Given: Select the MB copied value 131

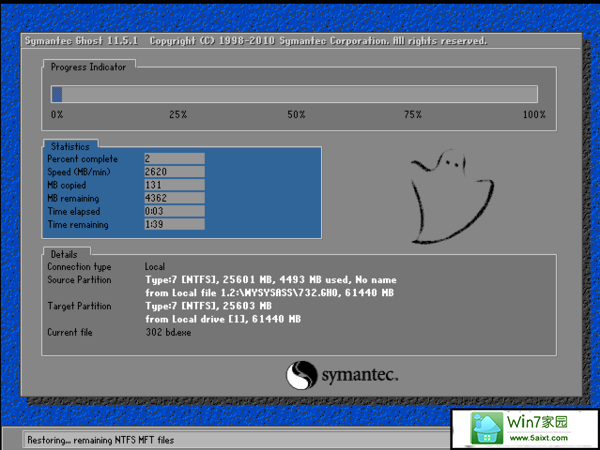Looking at the screenshot, I should (x=174, y=185).
